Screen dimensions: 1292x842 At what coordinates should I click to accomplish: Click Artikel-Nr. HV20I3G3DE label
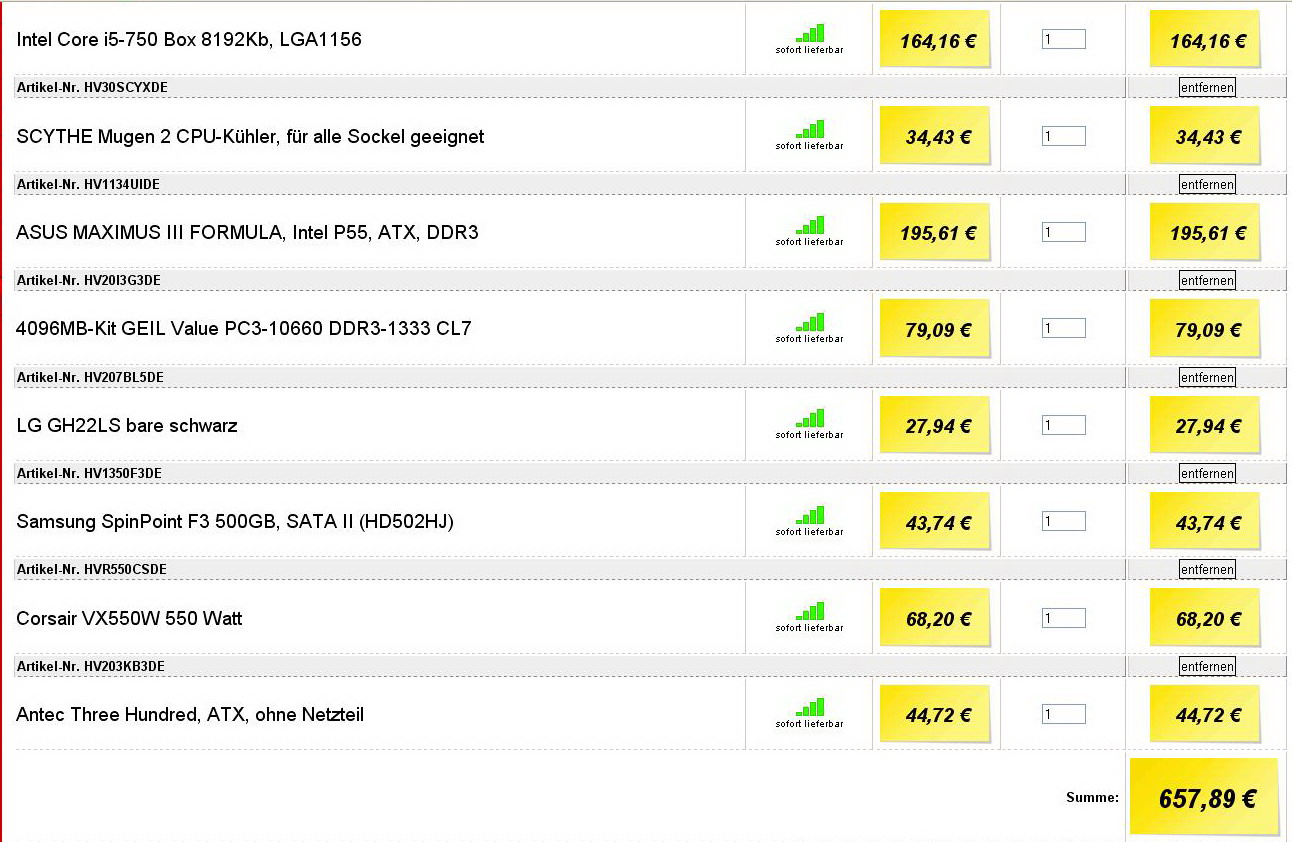coord(88,281)
